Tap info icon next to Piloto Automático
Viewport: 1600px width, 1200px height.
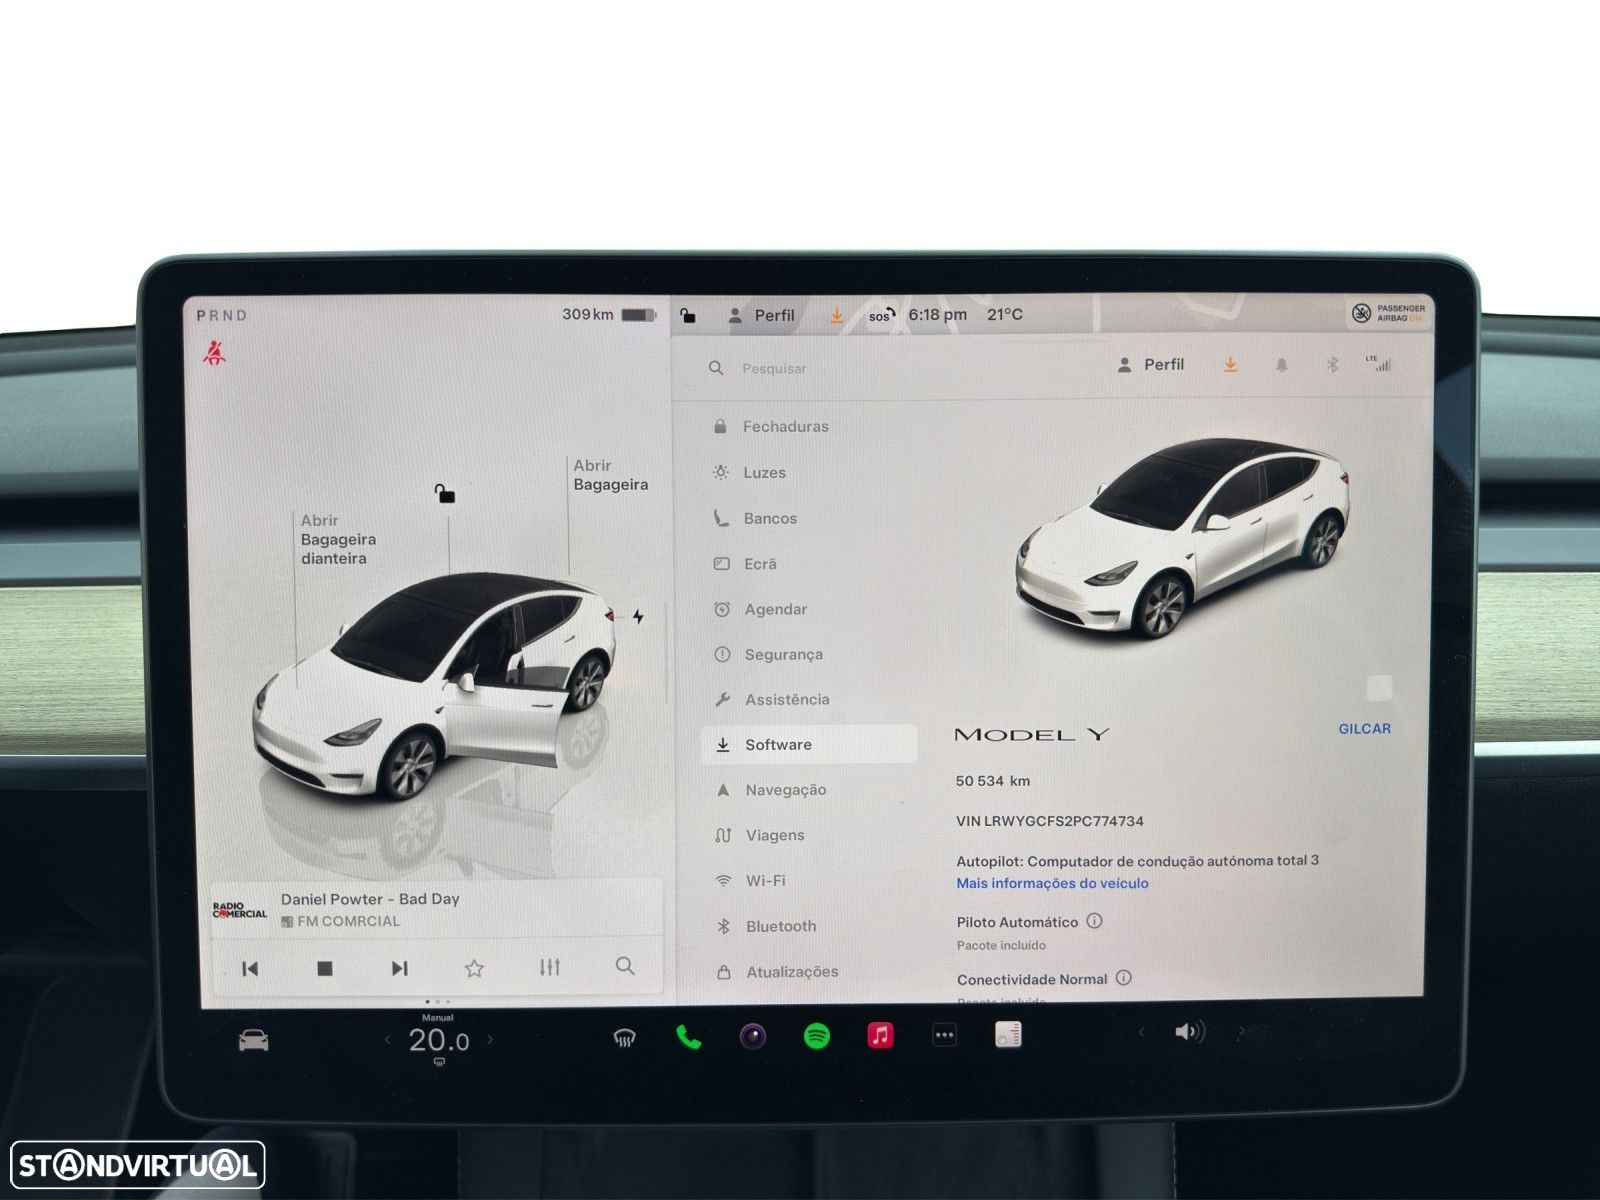[1094, 921]
